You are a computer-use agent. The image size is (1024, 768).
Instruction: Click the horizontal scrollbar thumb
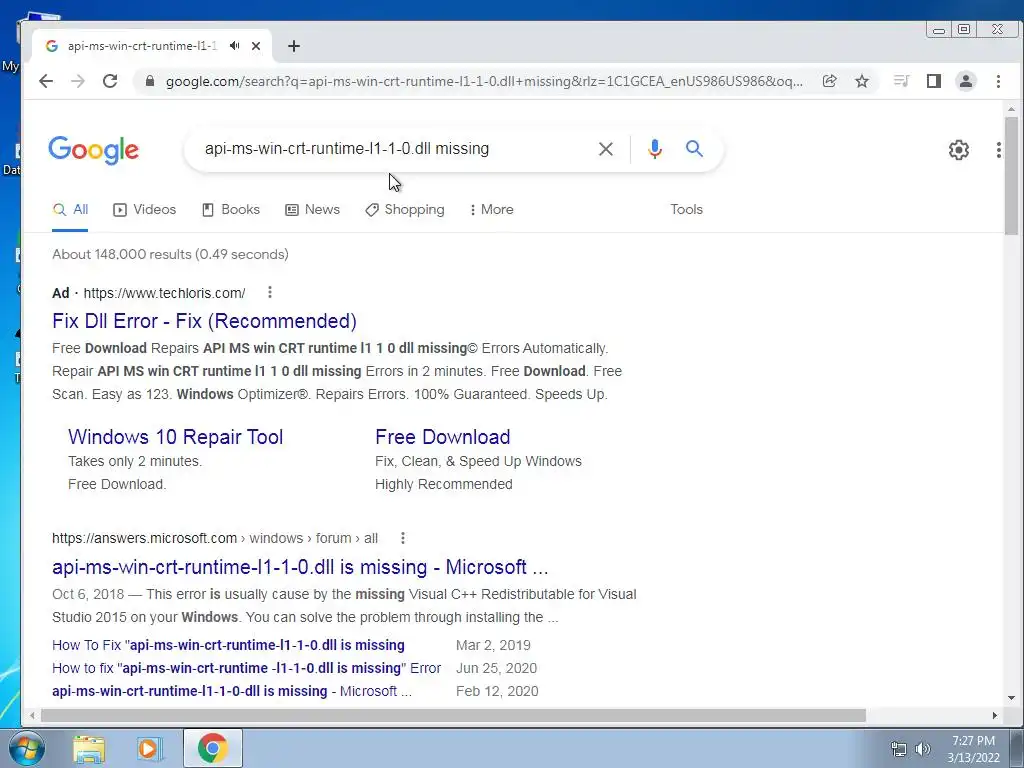(x=453, y=716)
